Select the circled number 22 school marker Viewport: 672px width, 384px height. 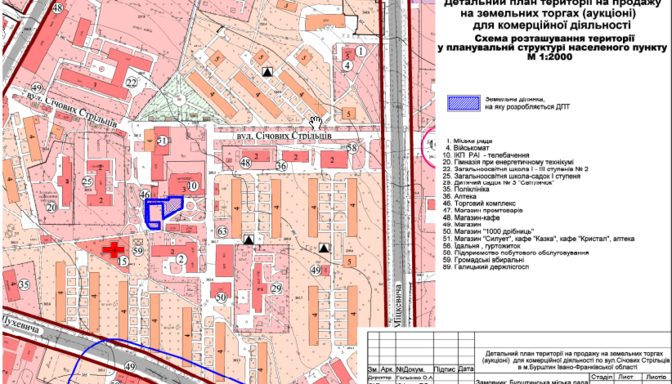click(x=131, y=83)
